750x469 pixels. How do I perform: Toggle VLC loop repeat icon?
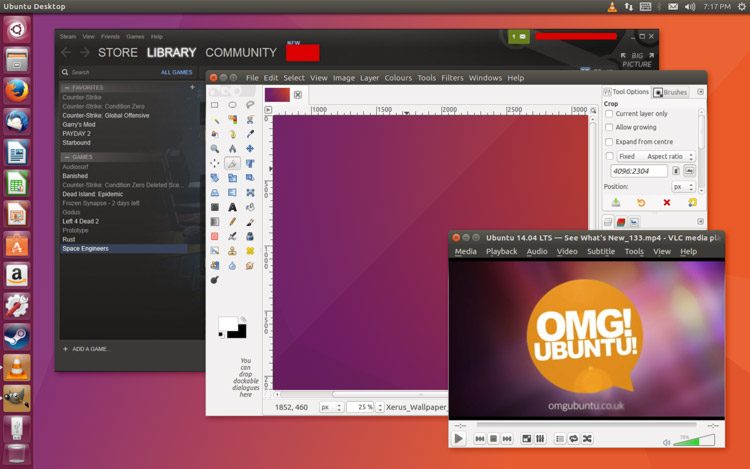click(x=573, y=438)
